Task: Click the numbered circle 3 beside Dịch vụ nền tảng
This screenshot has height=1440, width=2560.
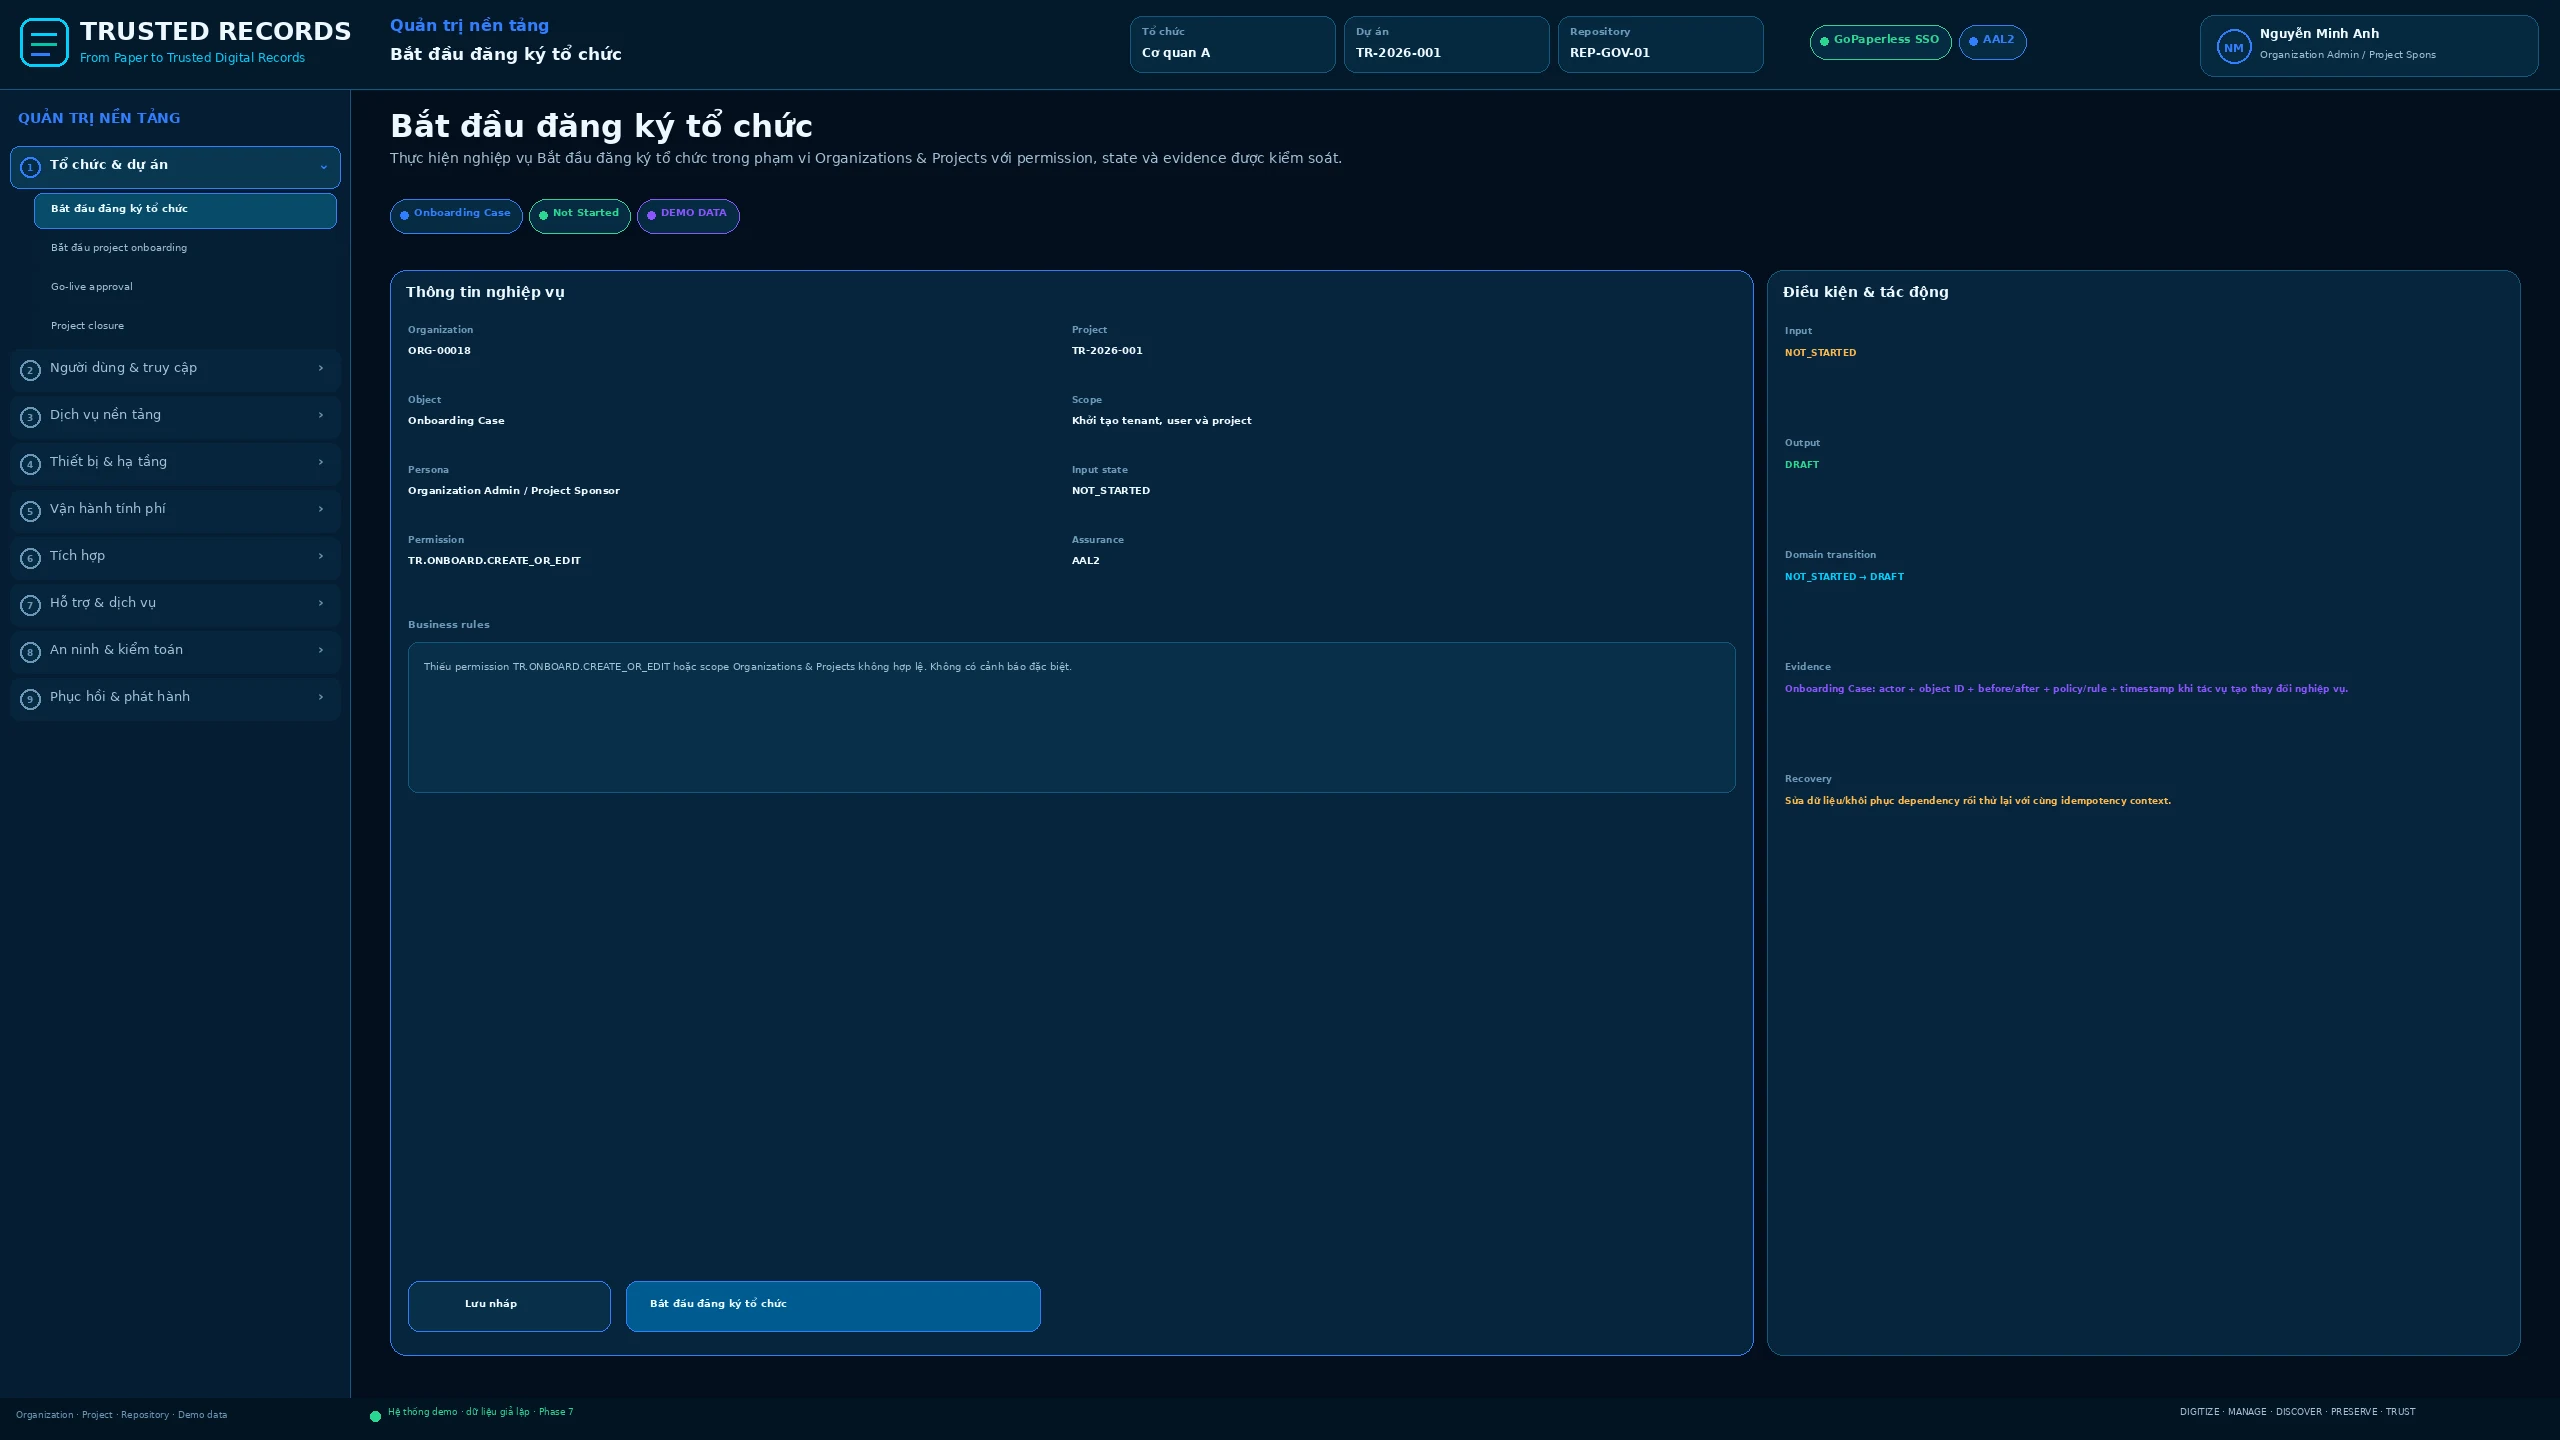Action: click(x=30, y=417)
